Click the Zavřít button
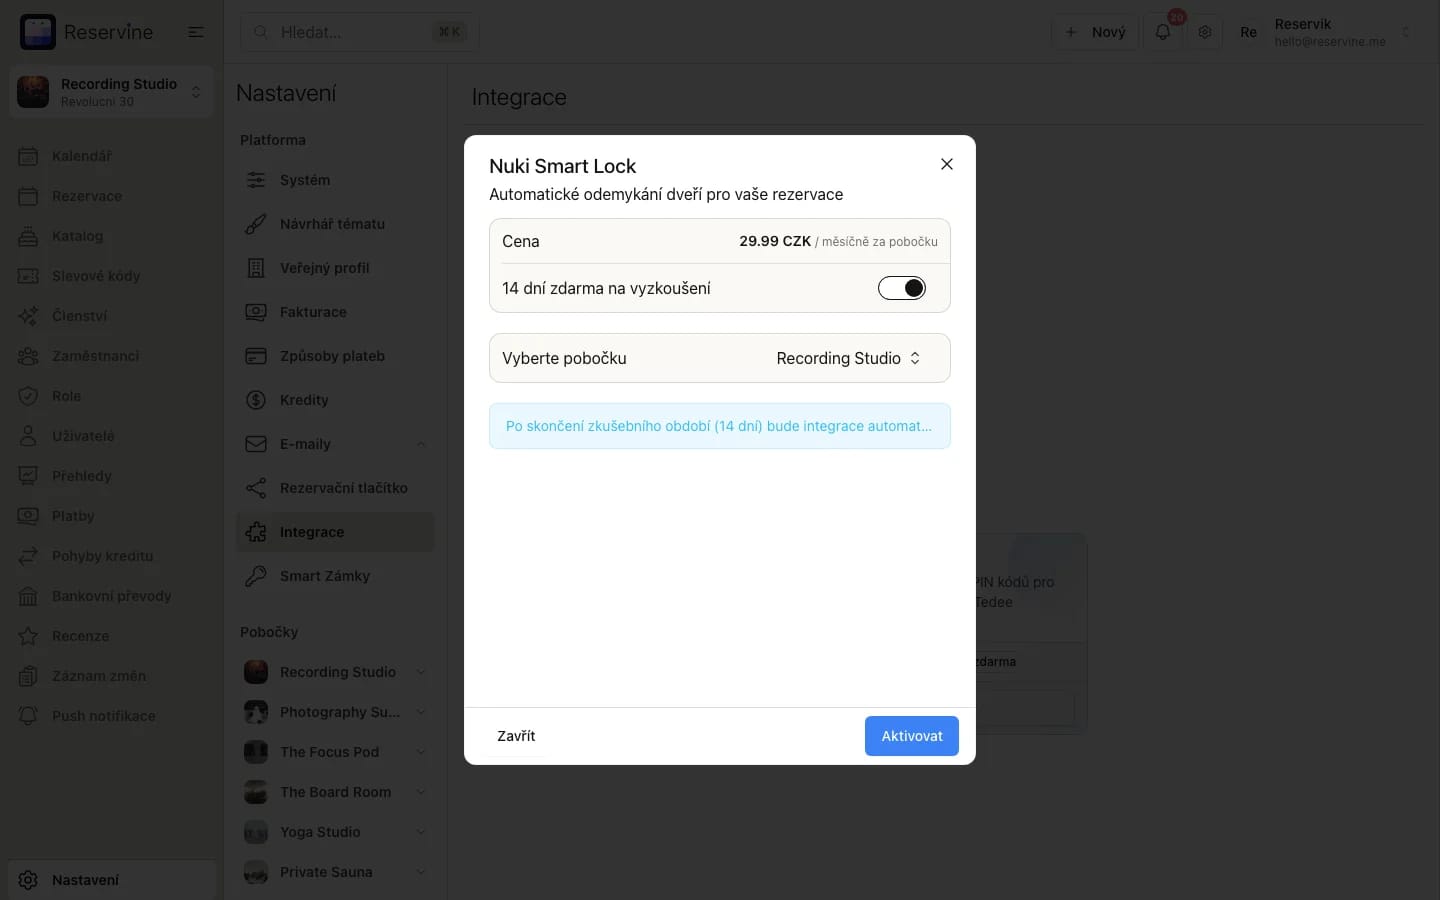Image resolution: width=1440 pixels, height=900 pixels. pyautogui.click(x=516, y=736)
